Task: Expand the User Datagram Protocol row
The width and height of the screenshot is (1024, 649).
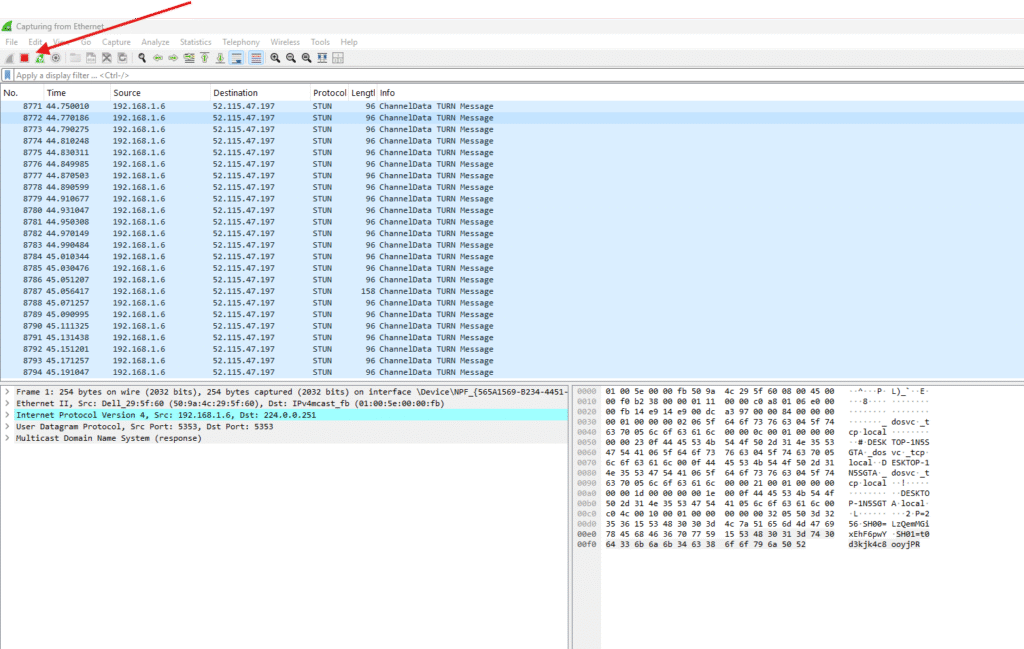Action: pyautogui.click(x=7, y=426)
